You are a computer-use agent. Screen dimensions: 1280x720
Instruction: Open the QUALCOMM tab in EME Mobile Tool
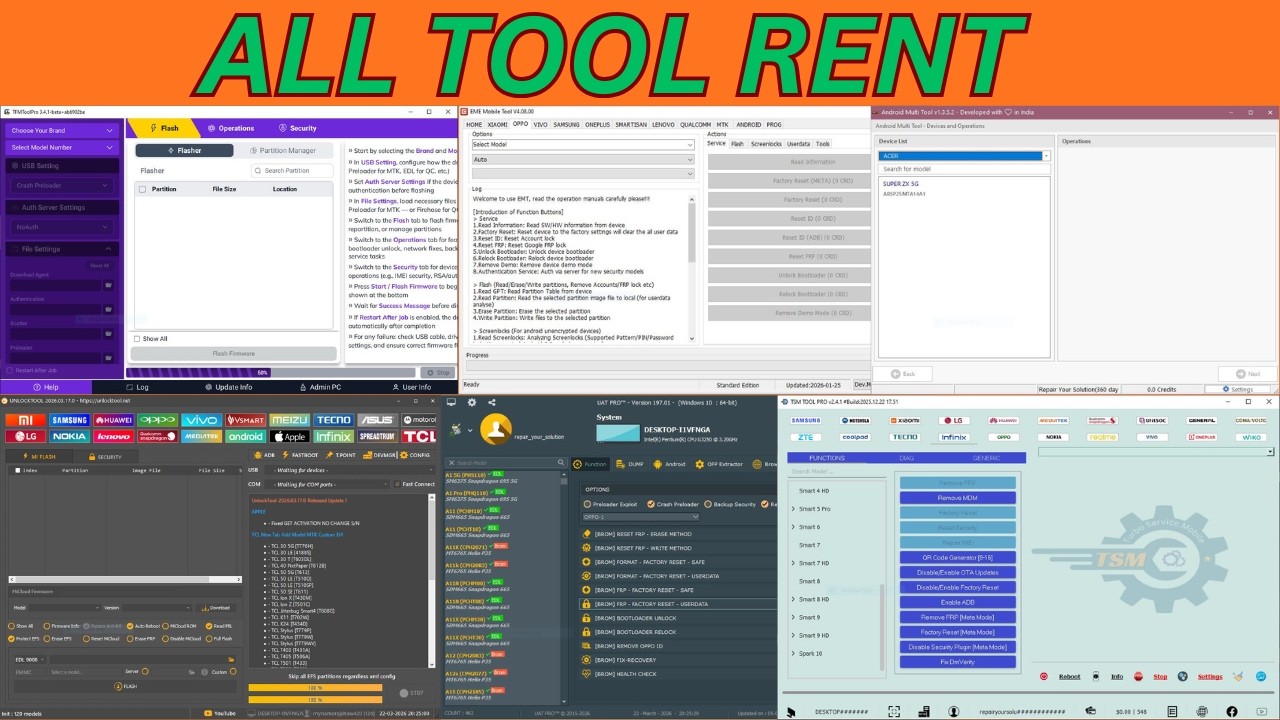pyautogui.click(x=695, y=125)
